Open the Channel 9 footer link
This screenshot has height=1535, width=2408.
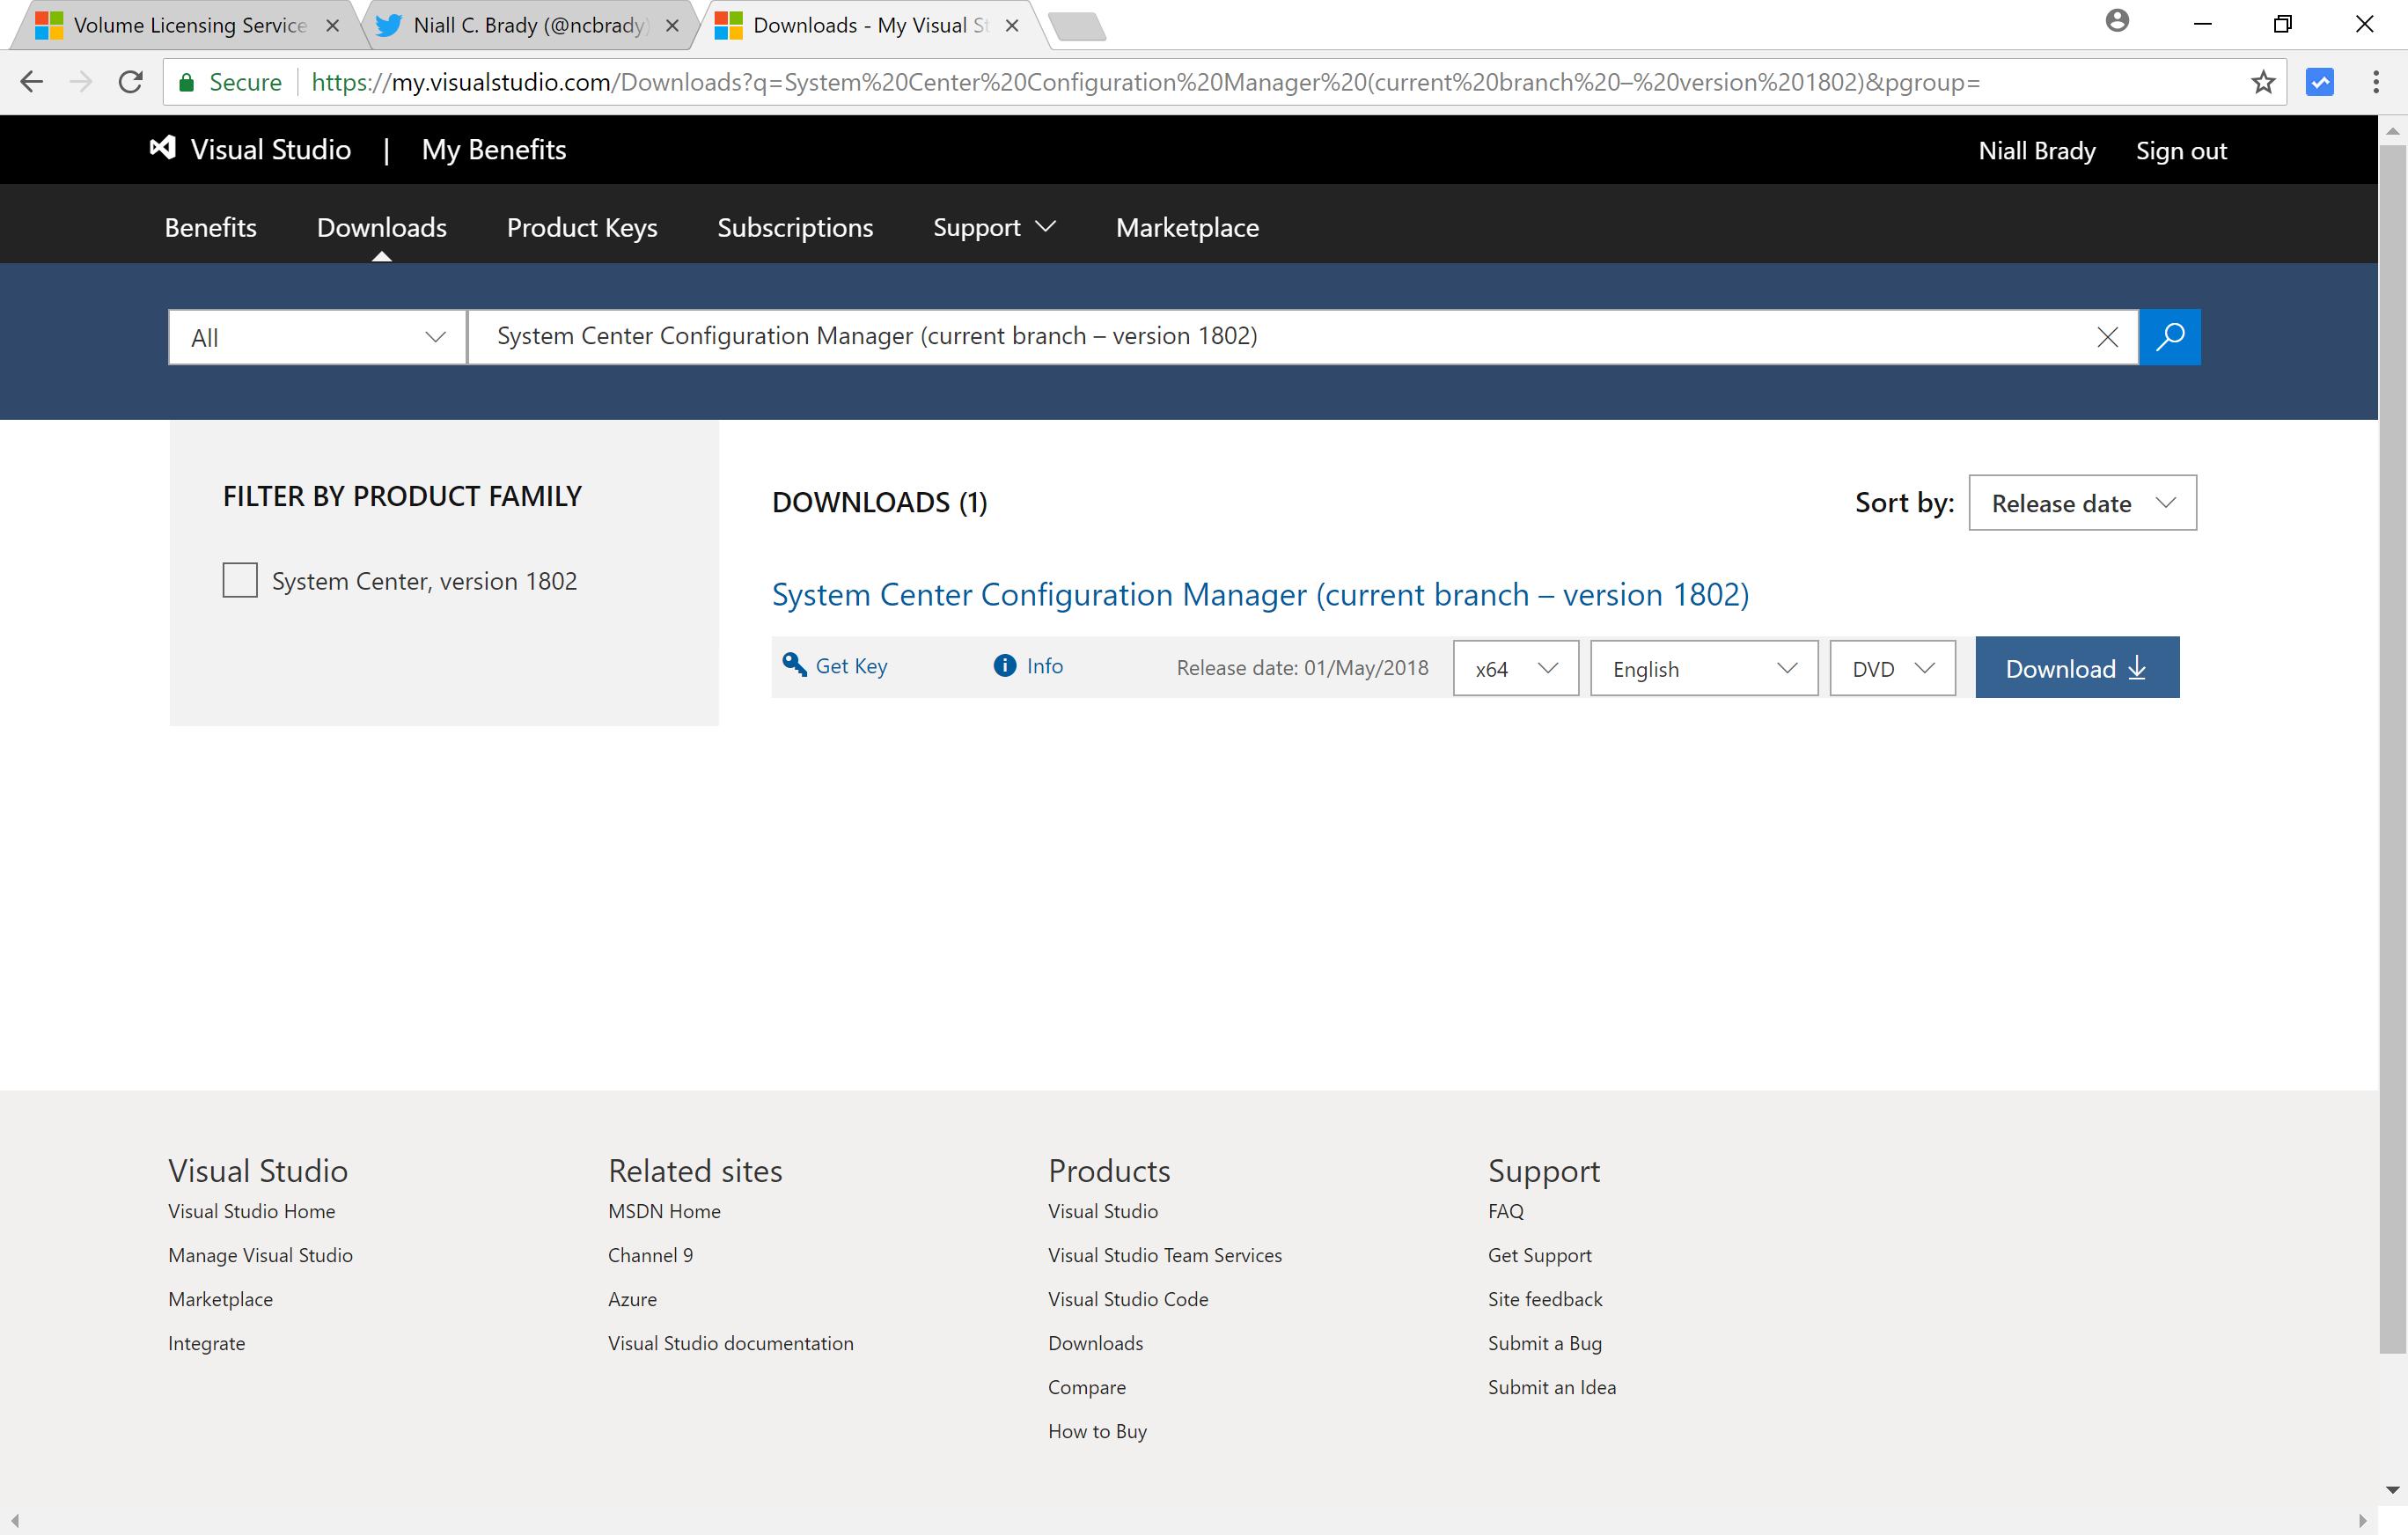(x=650, y=1254)
